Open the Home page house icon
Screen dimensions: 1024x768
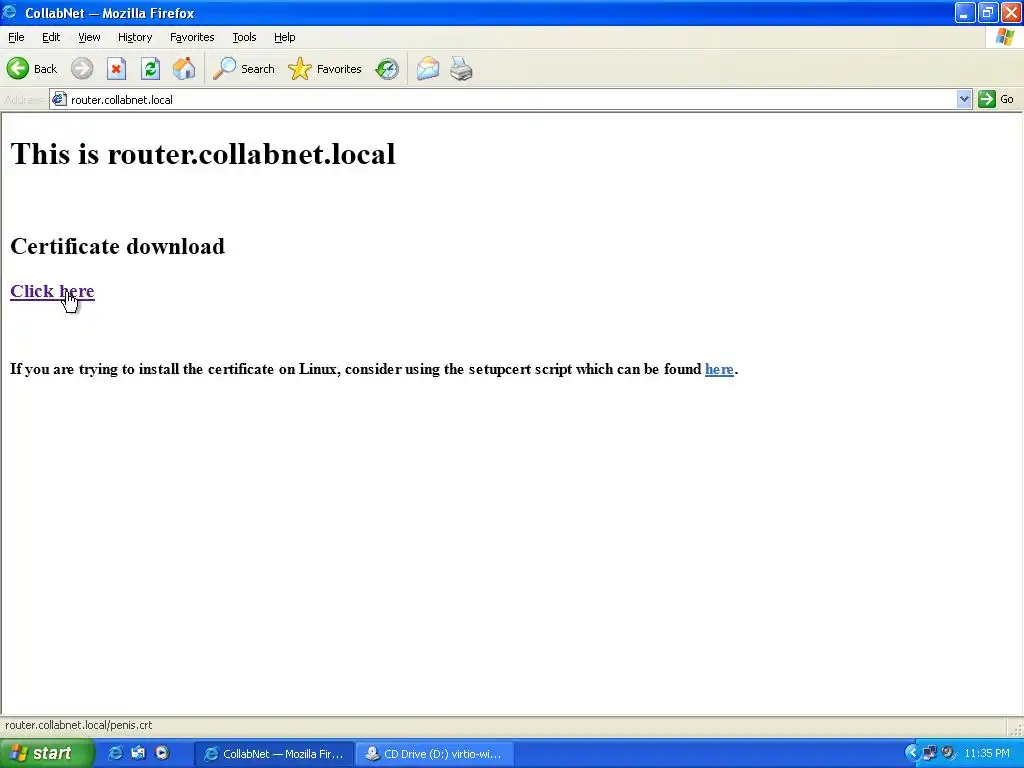[184, 69]
